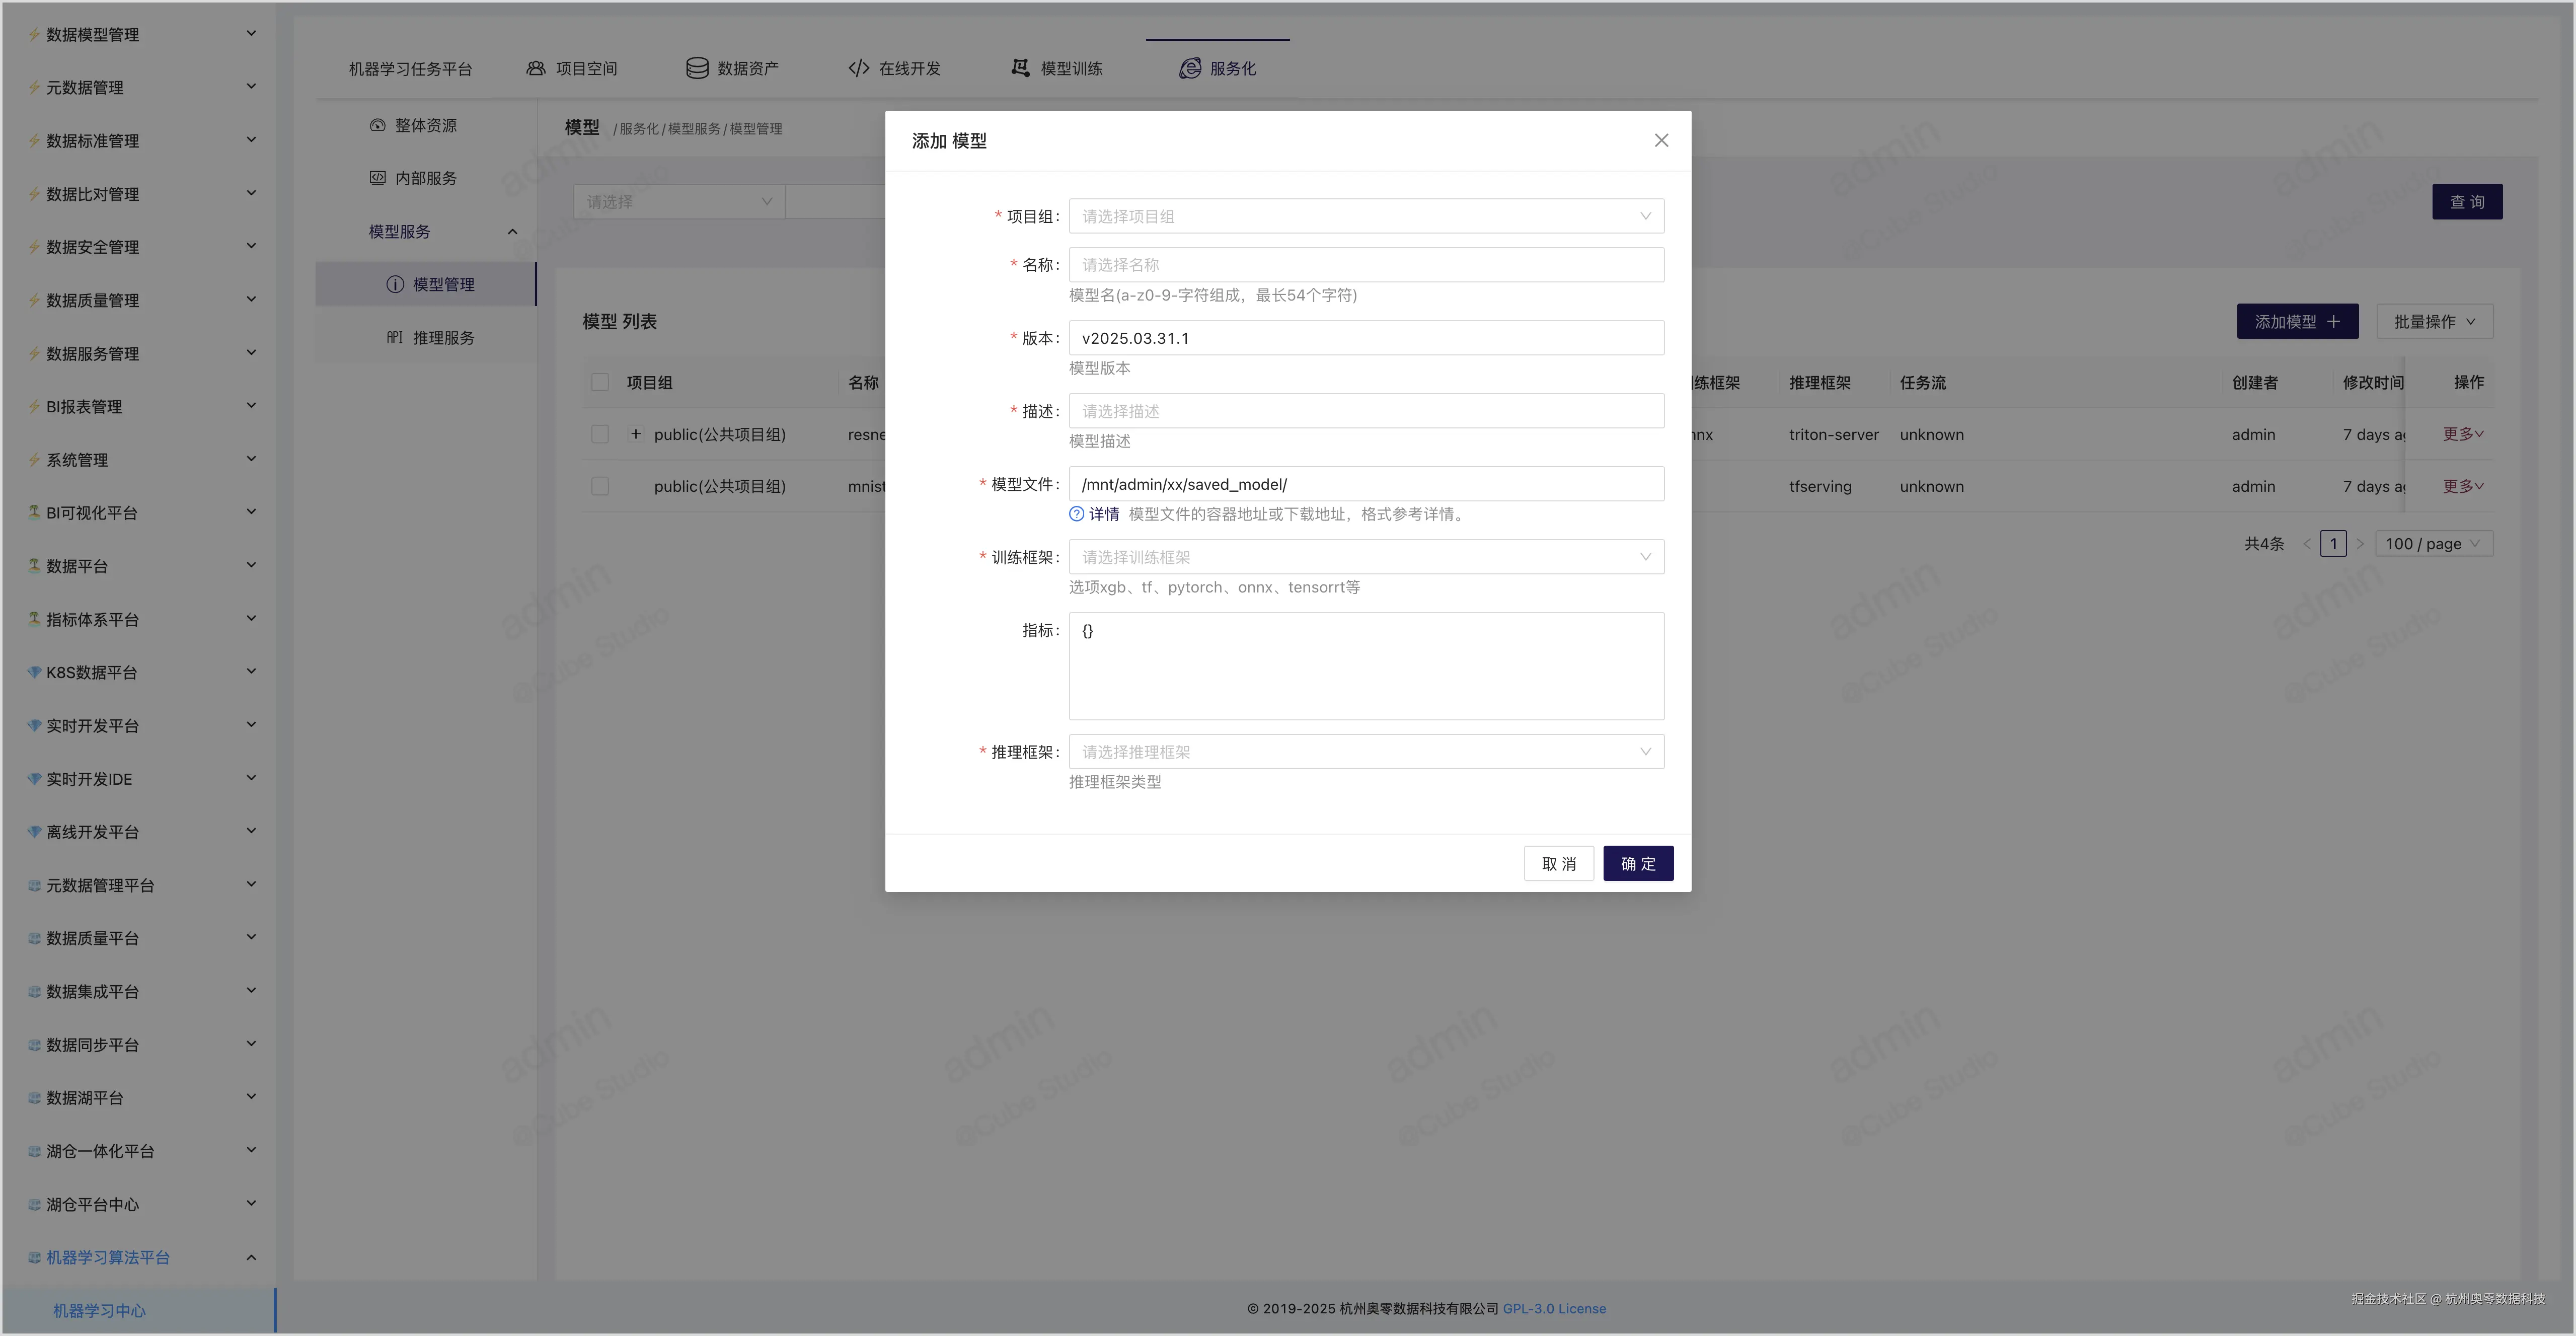The height and width of the screenshot is (1336, 2576).
Task: Click the 指标 text area
Action: click(x=1365, y=666)
